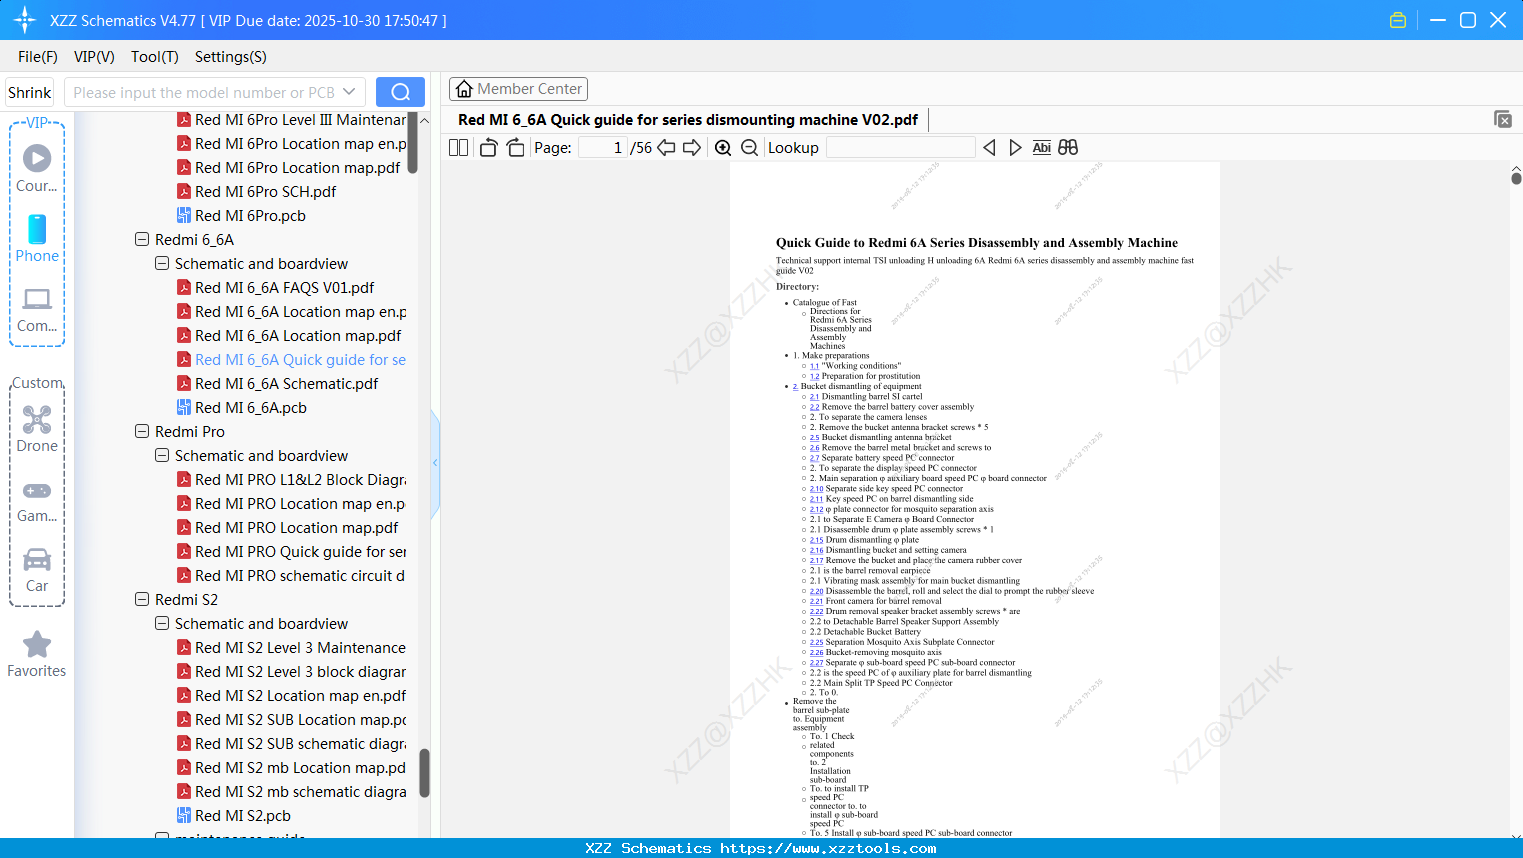
Task: Select the Computer category icon
Action: pyautogui.click(x=37, y=309)
